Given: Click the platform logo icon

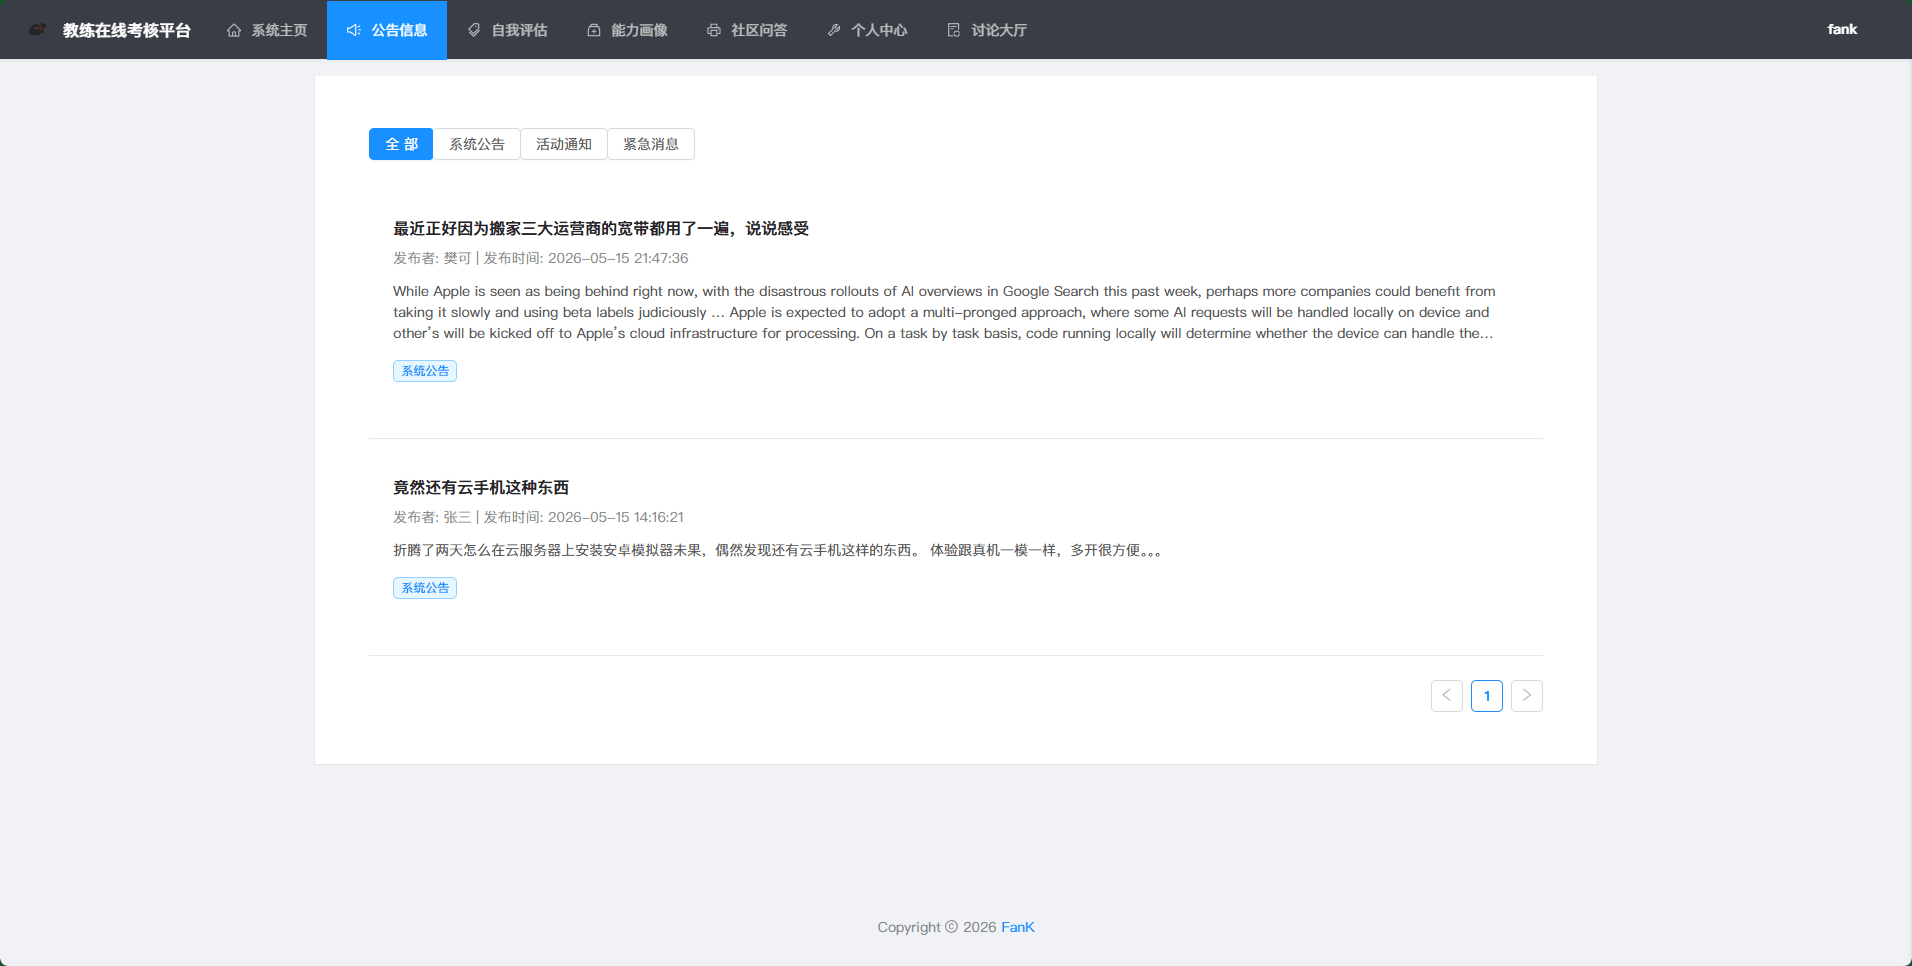Looking at the screenshot, I should (x=37, y=30).
